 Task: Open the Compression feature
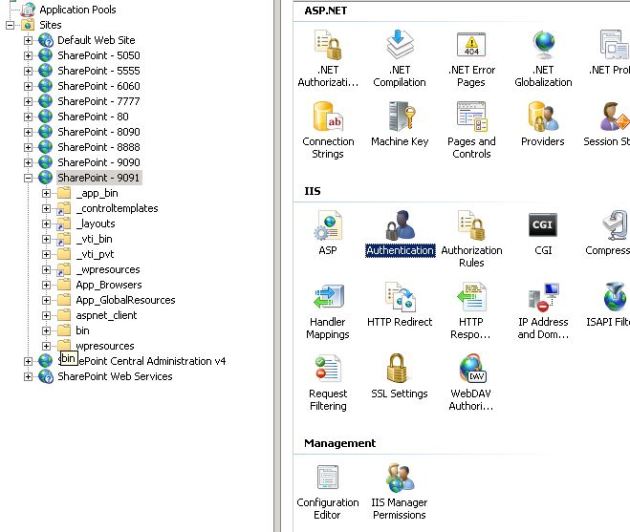[608, 233]
